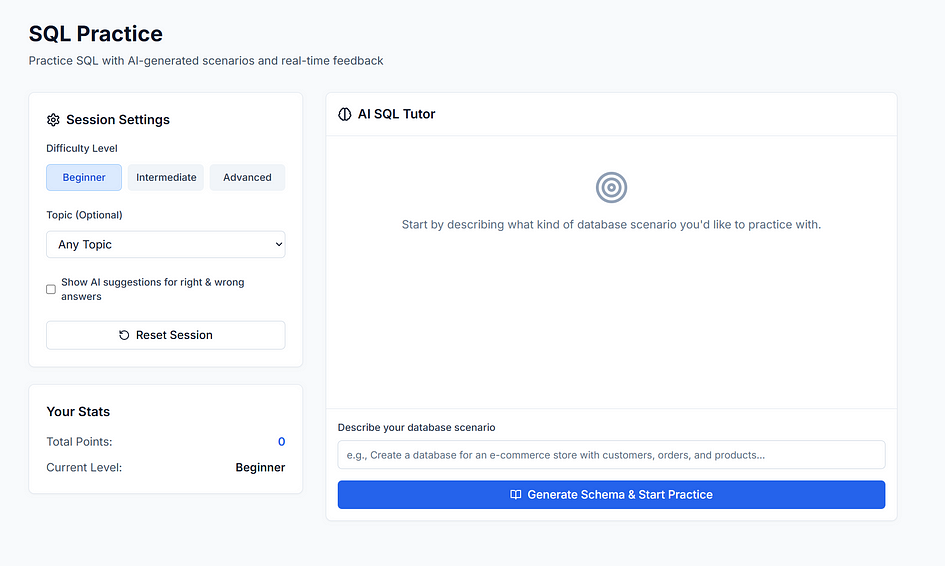Click the Current Level value Beginner
This screenshot has height=566, width=945.
click(260, 468)
